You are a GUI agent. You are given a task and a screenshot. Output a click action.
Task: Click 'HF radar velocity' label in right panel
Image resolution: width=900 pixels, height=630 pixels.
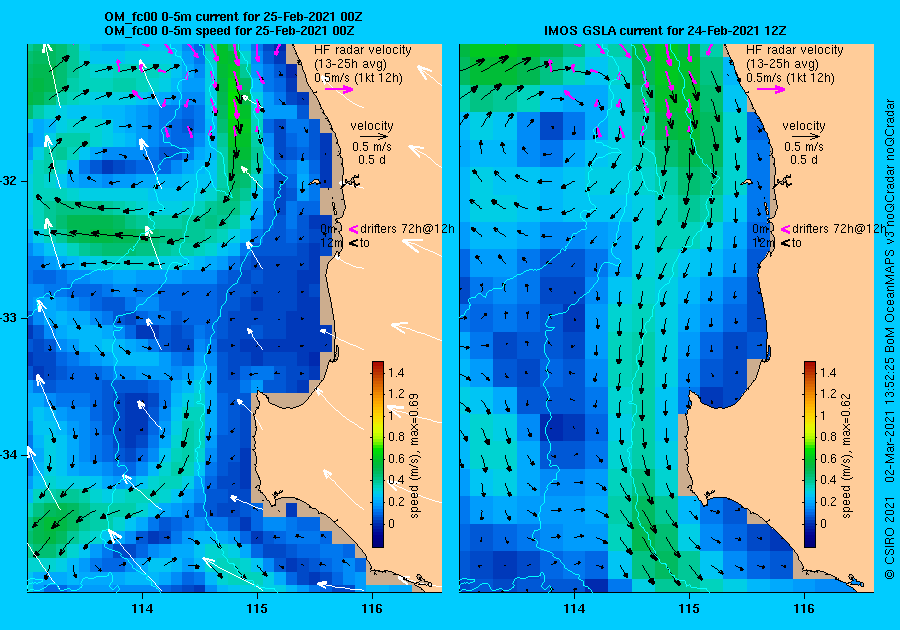click(x=795, y=50)
